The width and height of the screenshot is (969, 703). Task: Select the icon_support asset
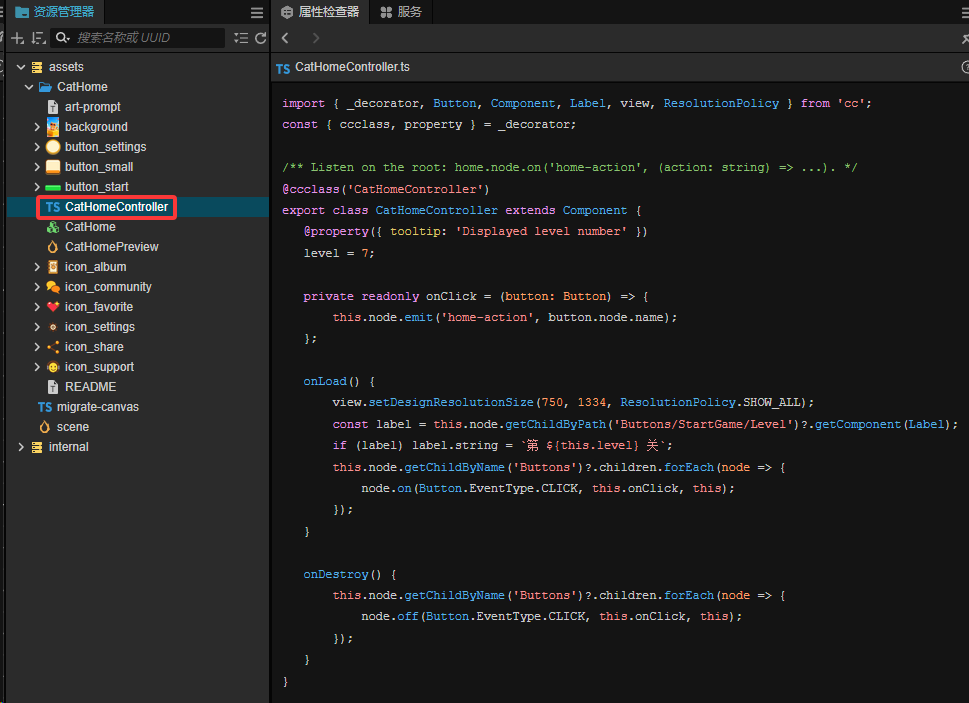coord(138,367)
